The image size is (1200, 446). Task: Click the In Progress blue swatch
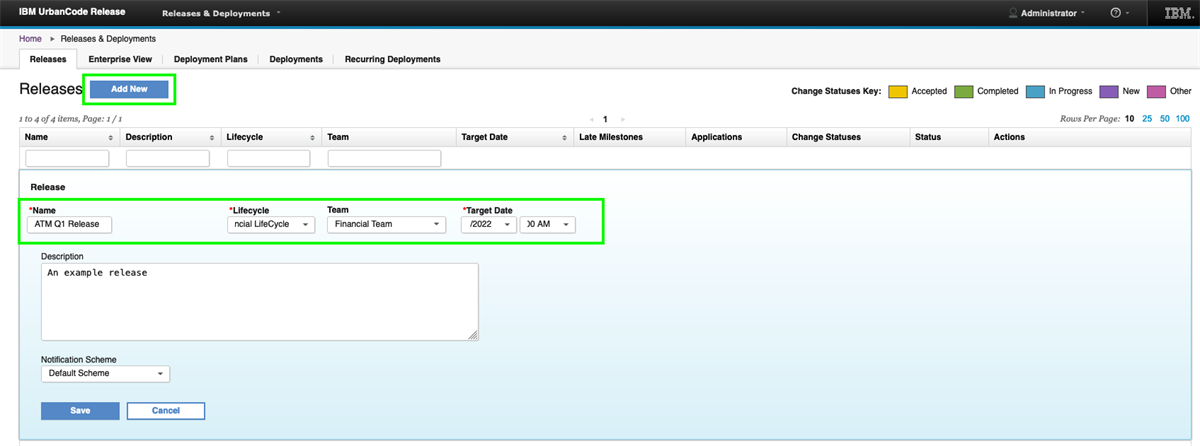point(1035,91)
